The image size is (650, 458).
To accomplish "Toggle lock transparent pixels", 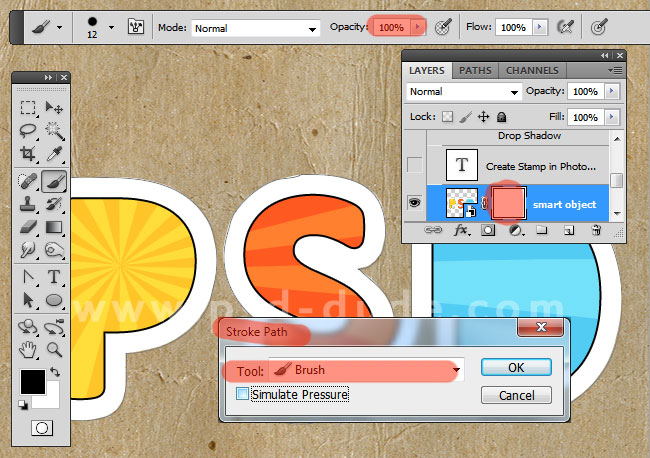I will pyautogui.click(x=448, y=117).
